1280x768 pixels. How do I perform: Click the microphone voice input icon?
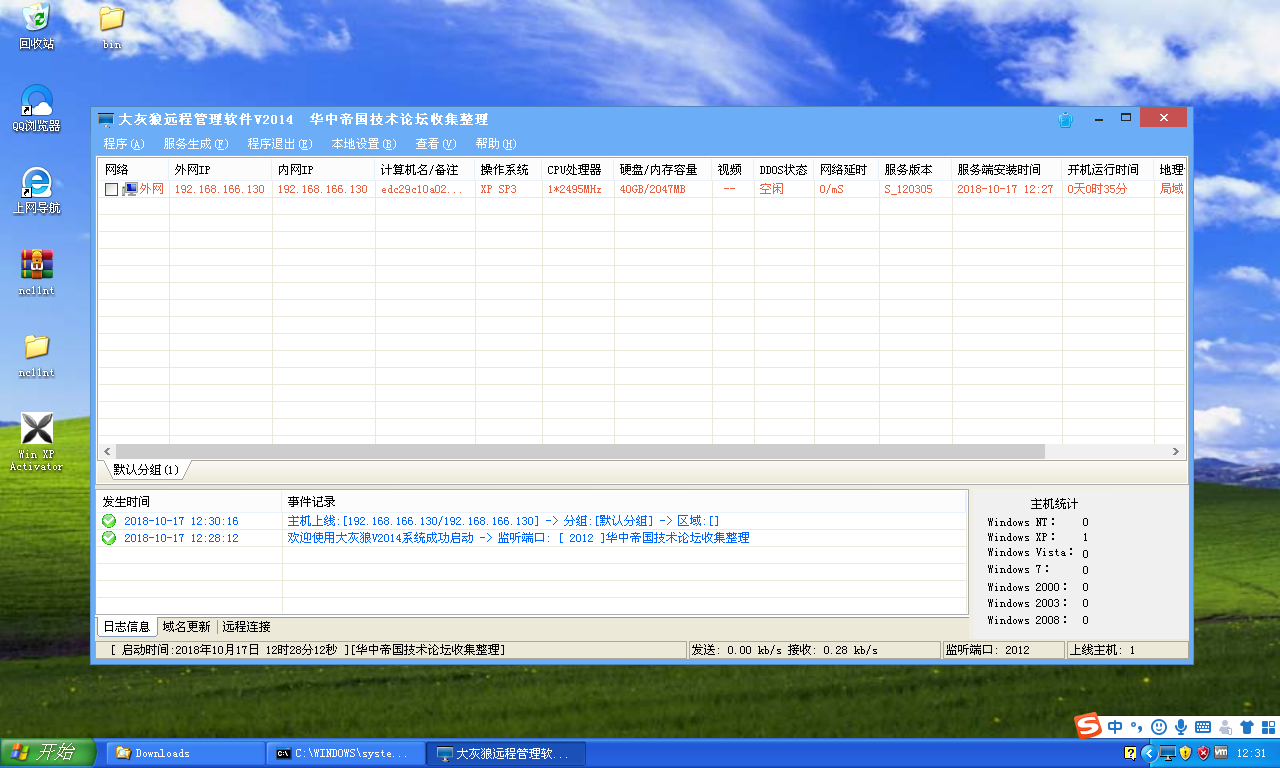point(1181,727)
